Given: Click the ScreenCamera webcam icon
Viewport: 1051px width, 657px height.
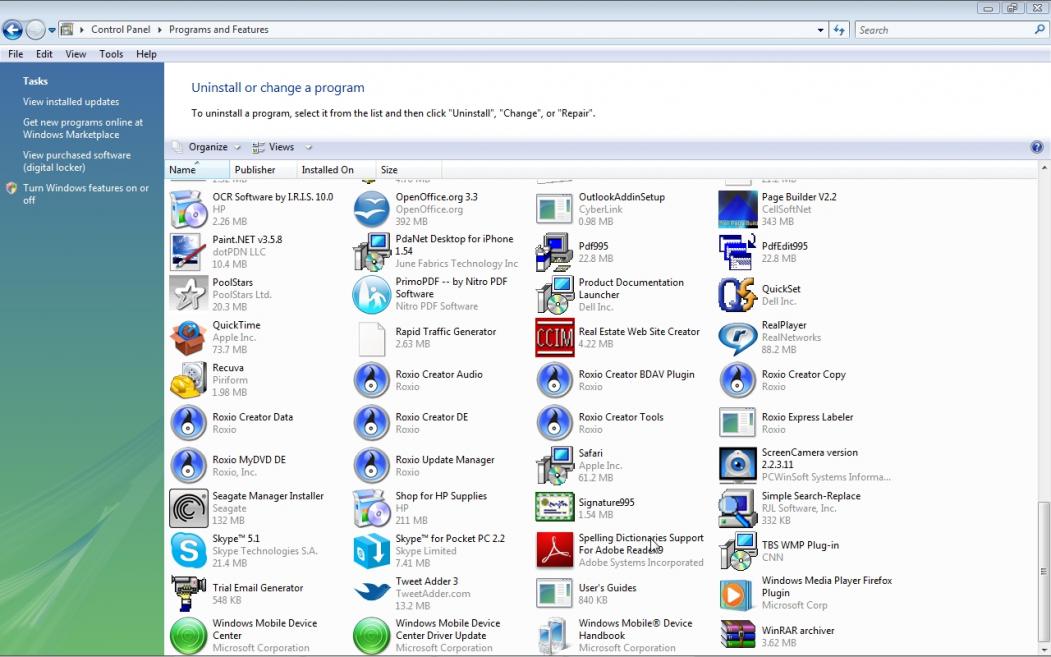Looking at the screenshot, I should pyautogui.click(x=737, y=465).
